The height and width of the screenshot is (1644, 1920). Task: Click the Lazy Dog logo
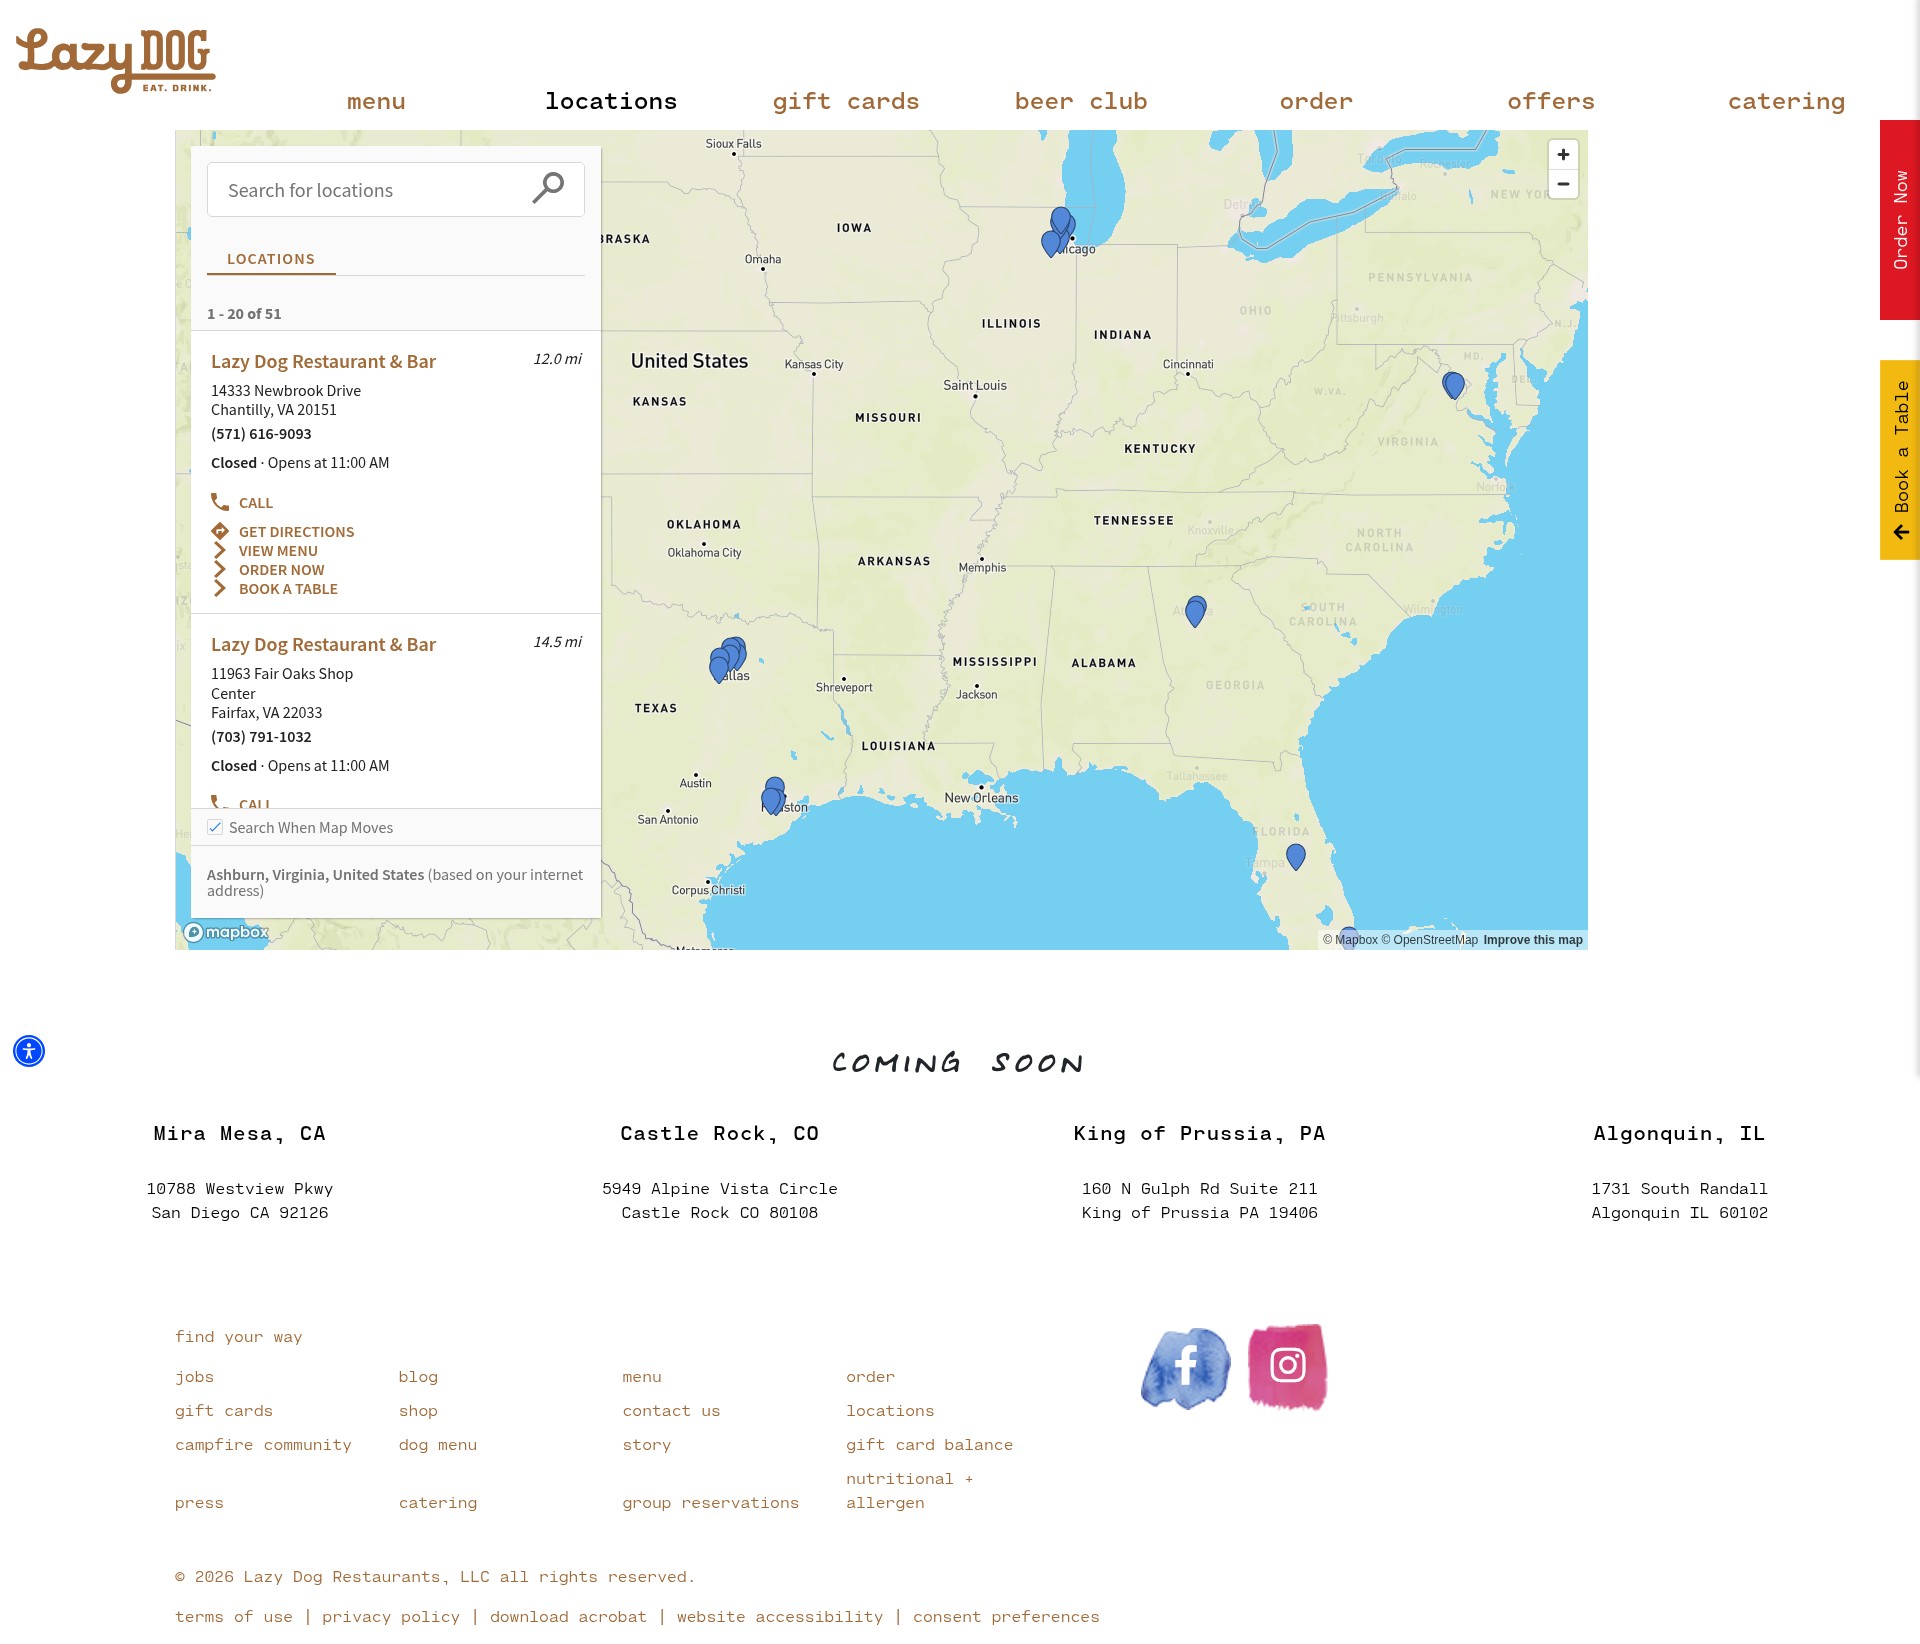click(115, 60)
